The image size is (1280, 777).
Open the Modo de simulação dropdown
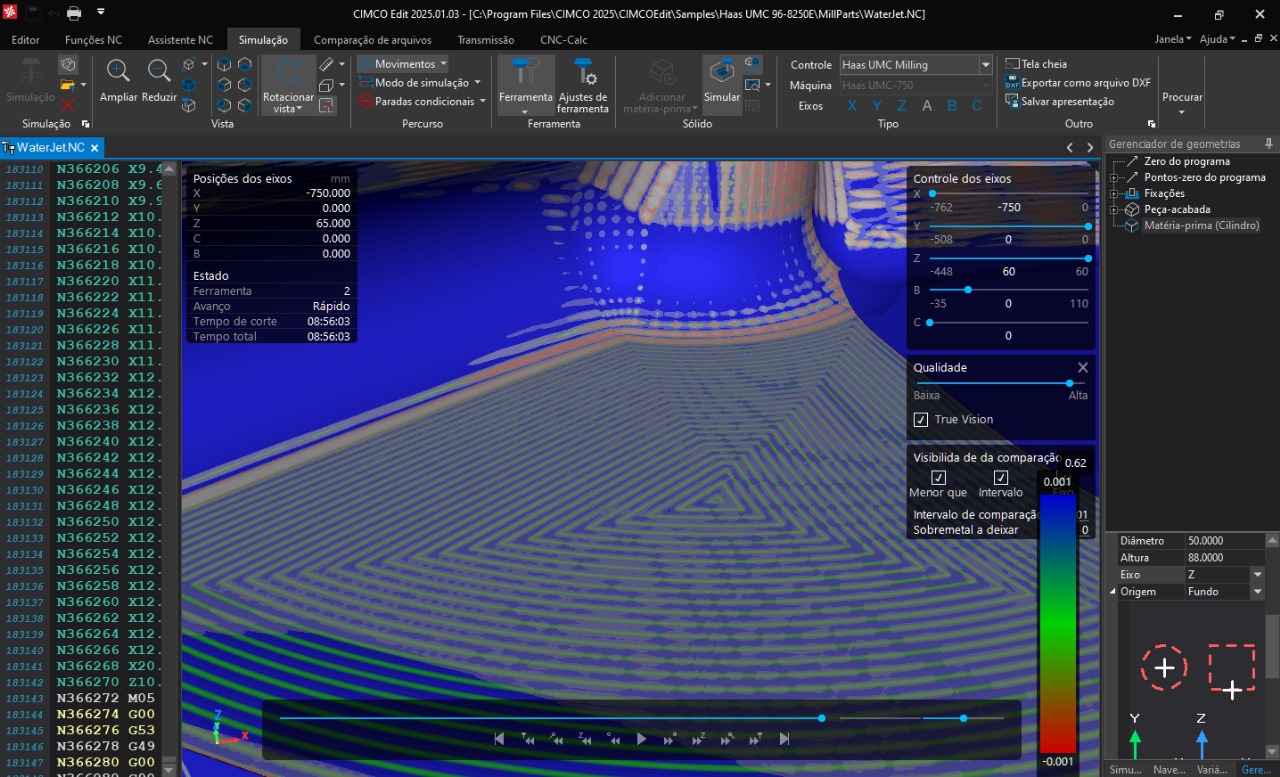pos(420,83)
